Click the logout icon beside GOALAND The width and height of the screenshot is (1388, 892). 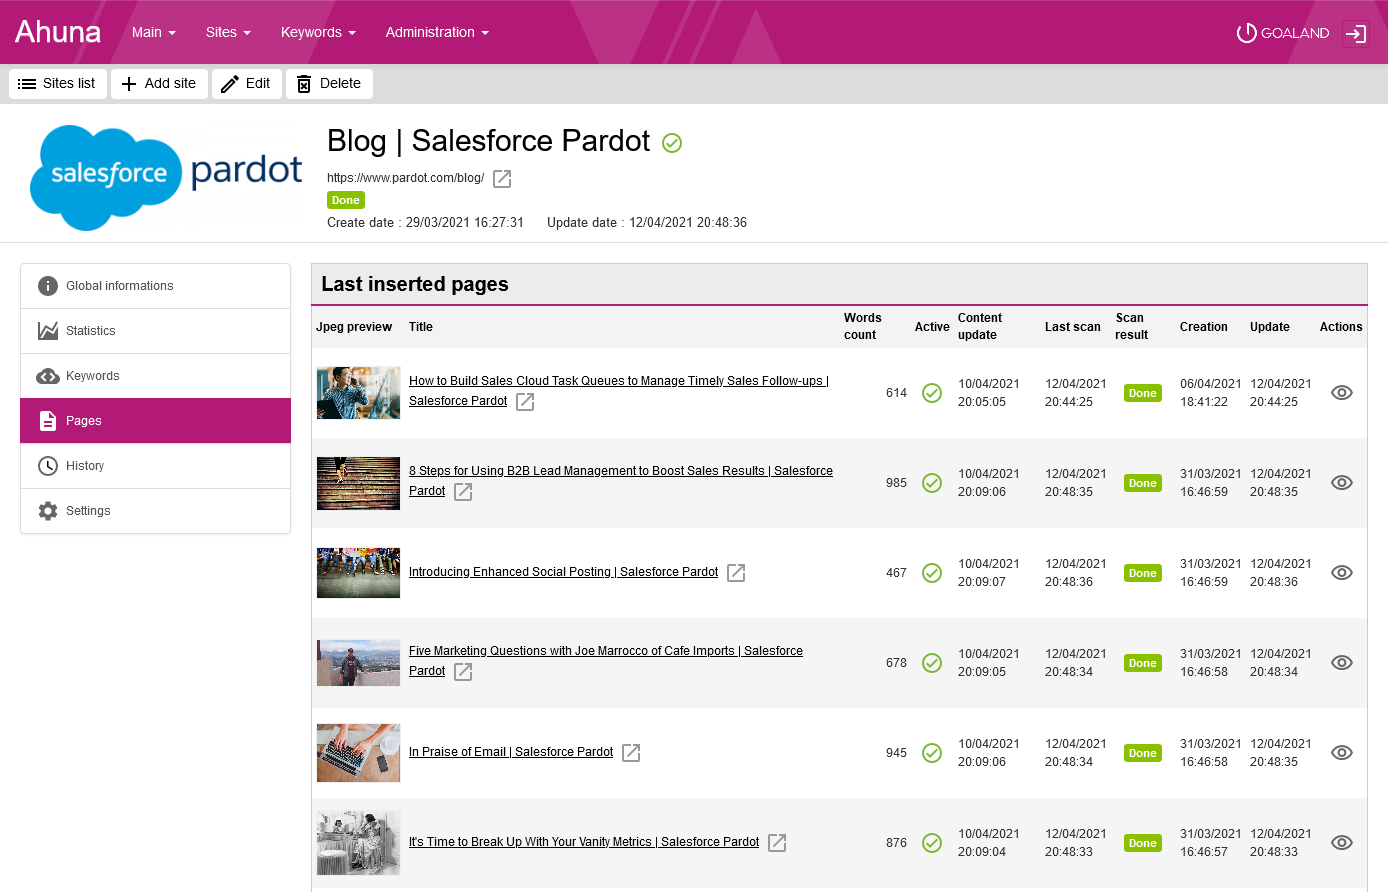[1355, 33]
